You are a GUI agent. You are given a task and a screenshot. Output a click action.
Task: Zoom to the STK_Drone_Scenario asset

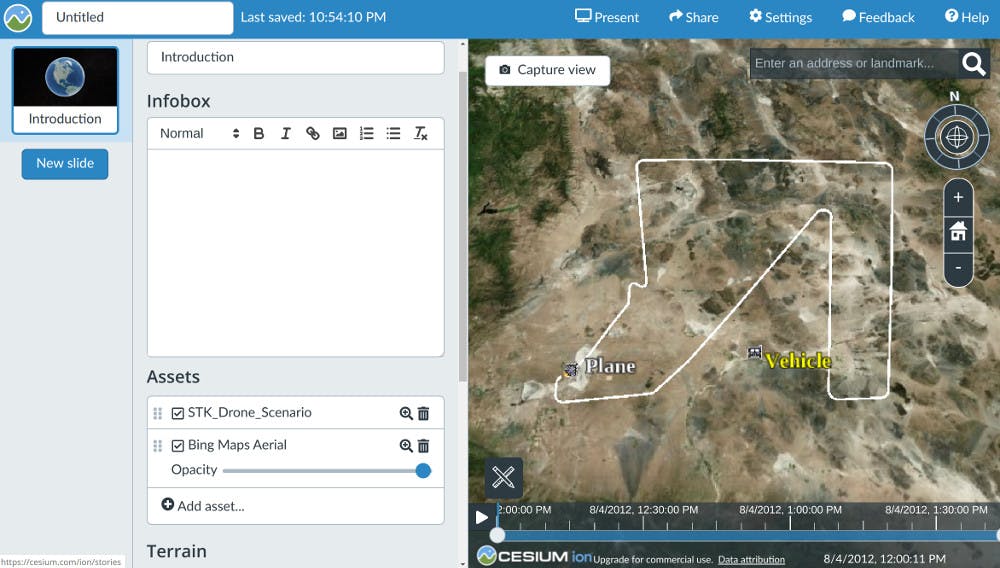tap(406, 413)
